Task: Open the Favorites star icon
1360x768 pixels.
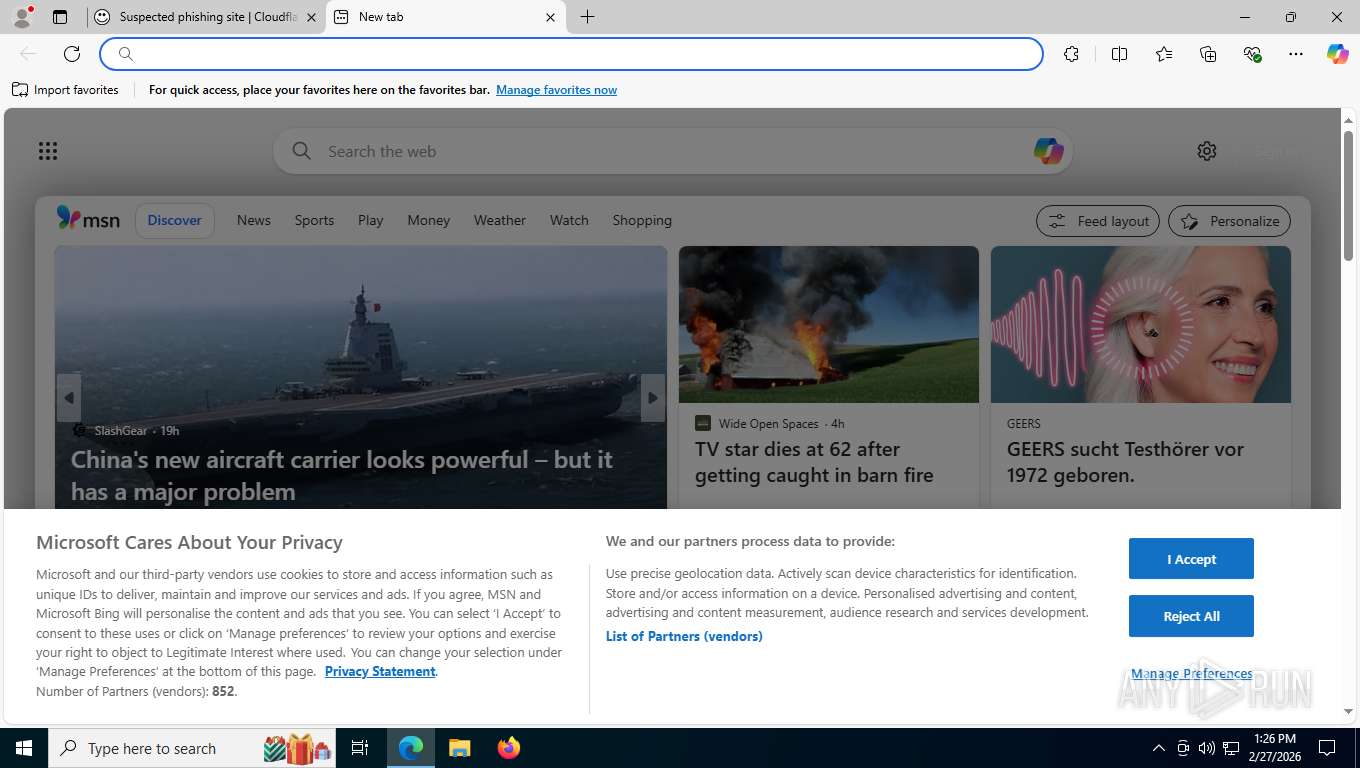Action: pyautogui.click(x=1164, y=54)
